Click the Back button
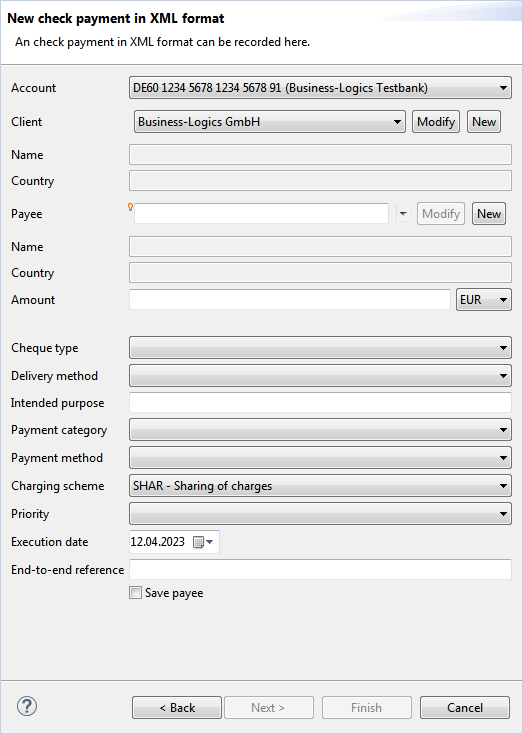The width and height of the screenshot is (523, 734). tap(177, 707)
